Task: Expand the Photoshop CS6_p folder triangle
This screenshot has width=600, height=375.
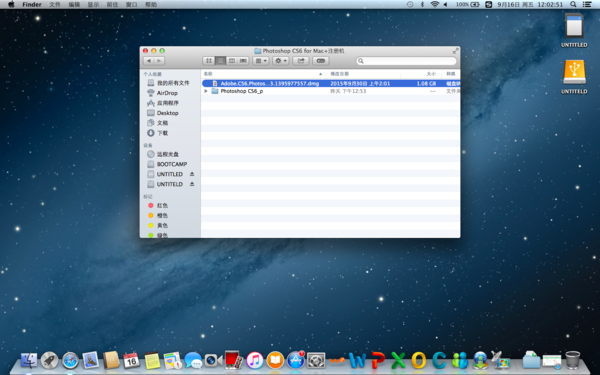Action: pyautogui.click(x=206, y=91)
